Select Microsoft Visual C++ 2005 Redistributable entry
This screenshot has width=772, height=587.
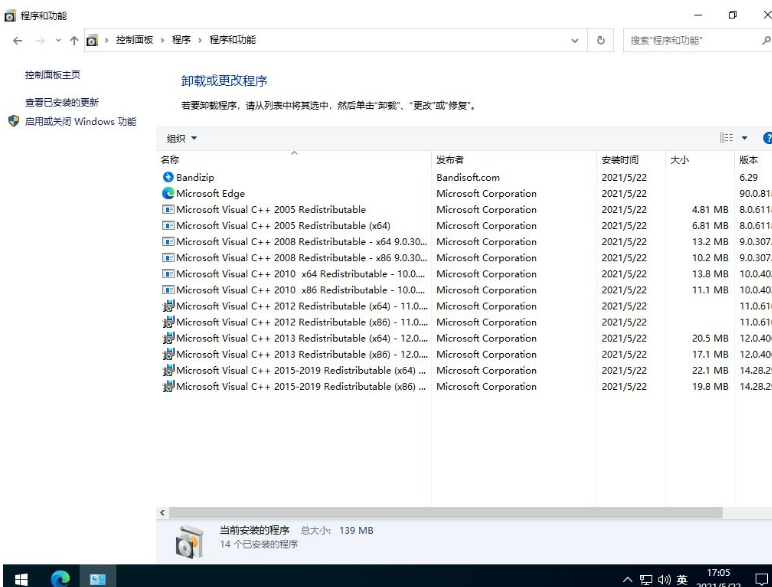coord(271,210)
